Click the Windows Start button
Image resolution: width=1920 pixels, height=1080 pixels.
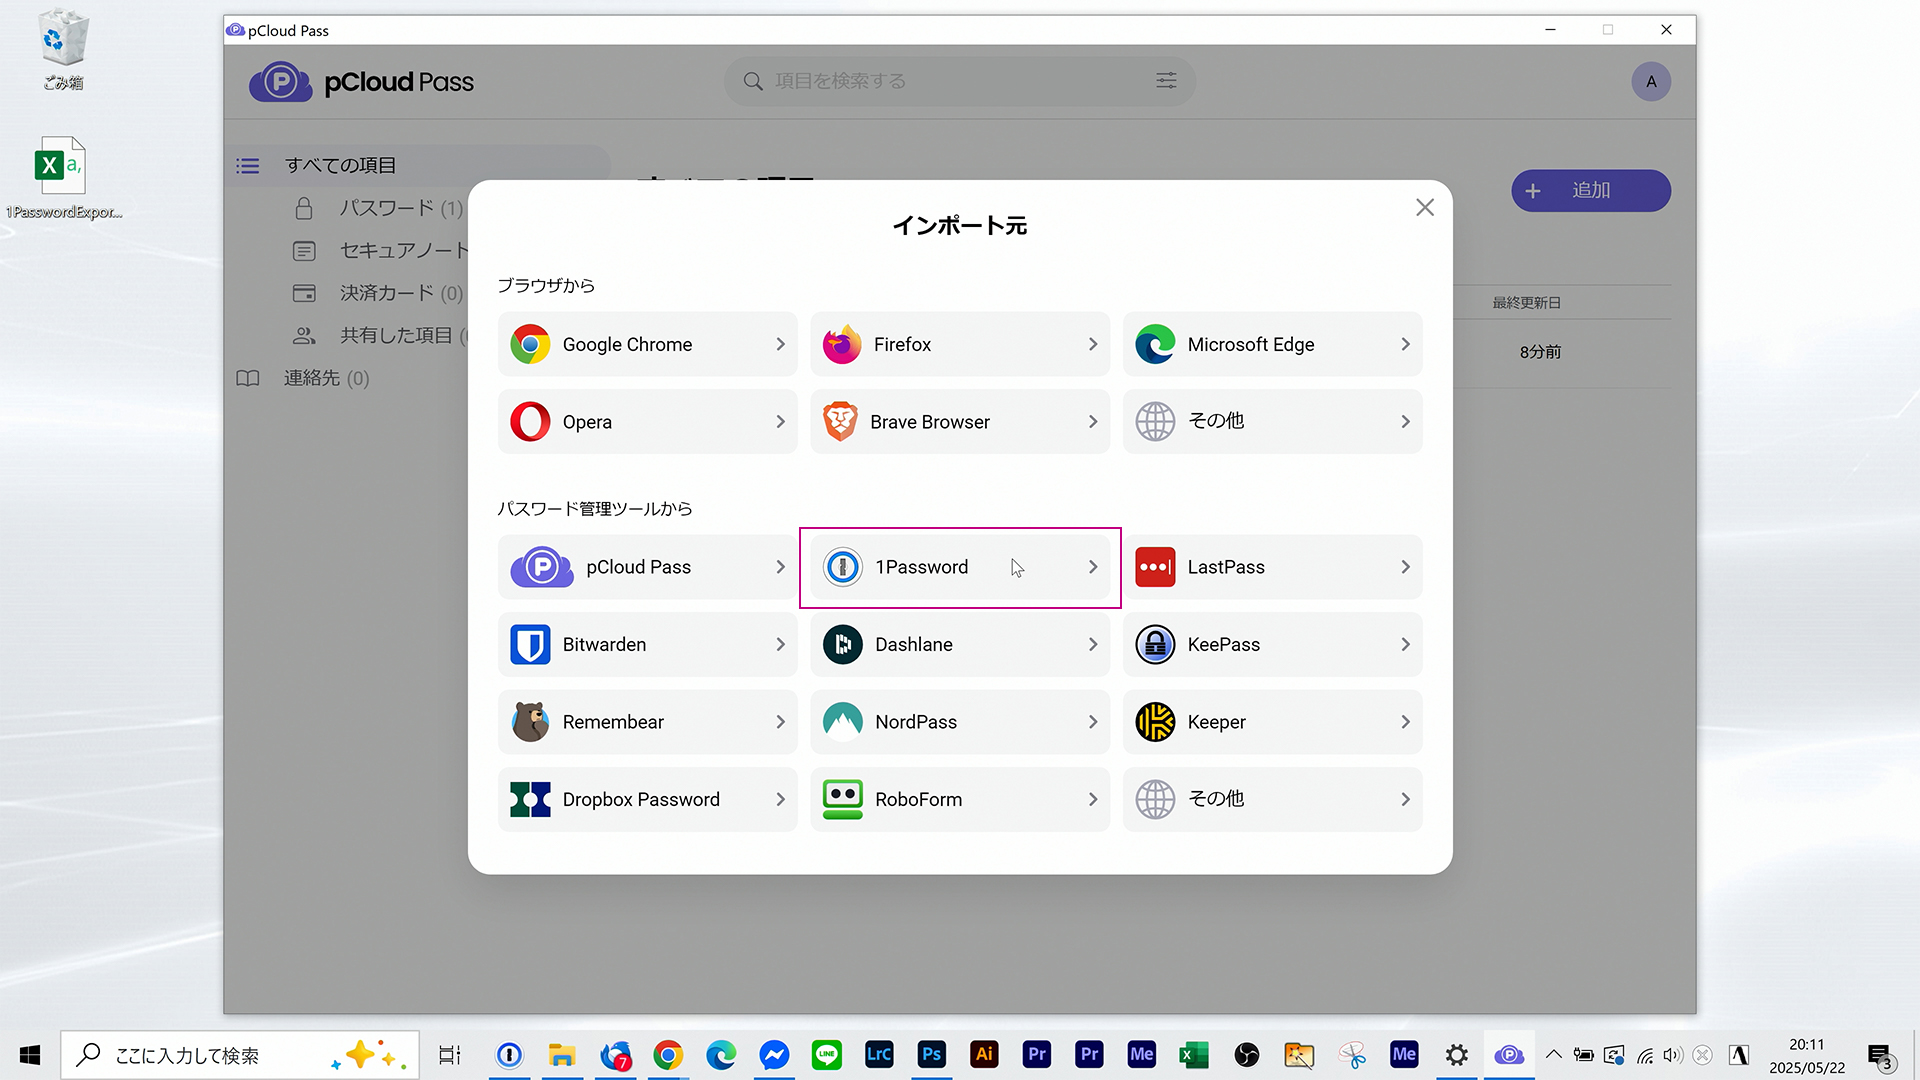30,1055
